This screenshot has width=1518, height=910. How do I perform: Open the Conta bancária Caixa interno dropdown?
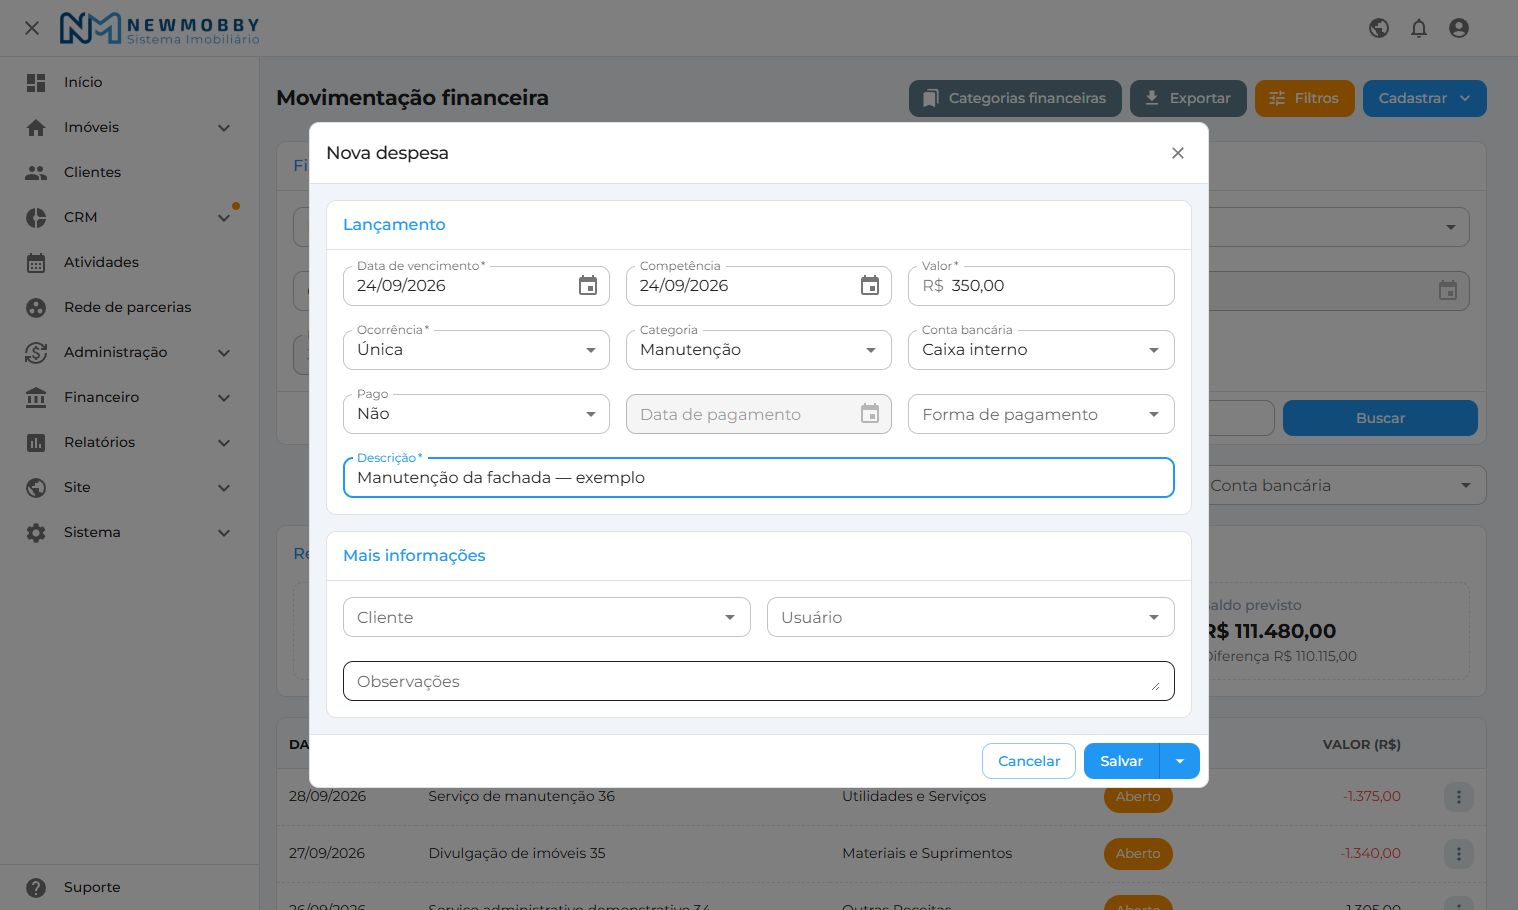click(1041, 350)
